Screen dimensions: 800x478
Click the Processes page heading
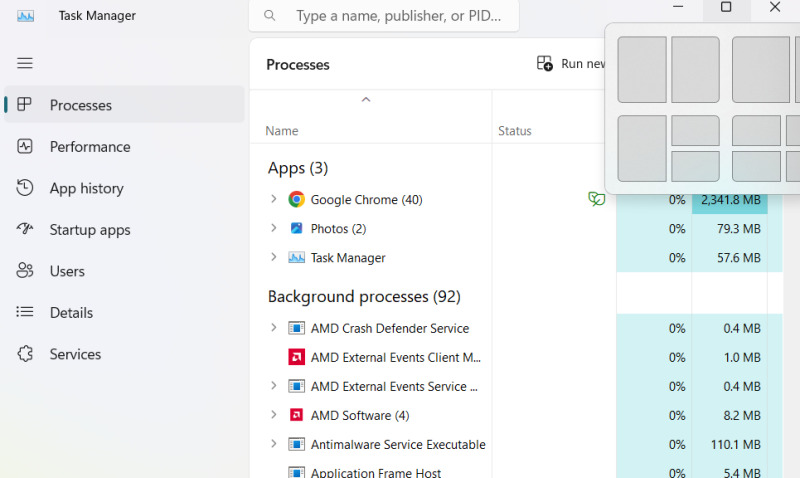[298, 65]
